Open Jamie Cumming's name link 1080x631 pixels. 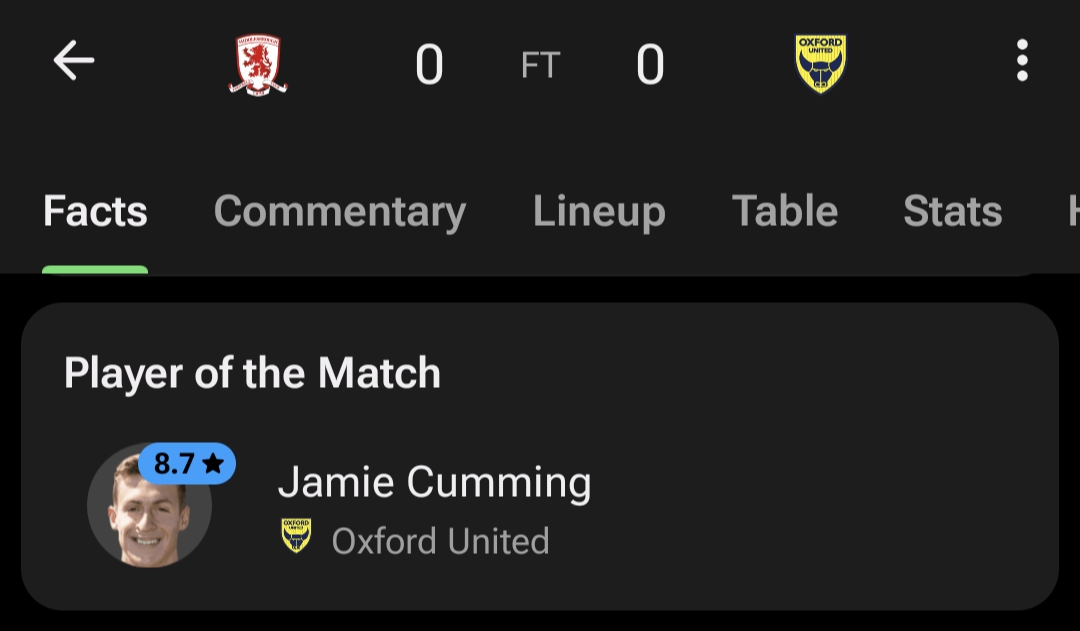click(x=434, y=483)
